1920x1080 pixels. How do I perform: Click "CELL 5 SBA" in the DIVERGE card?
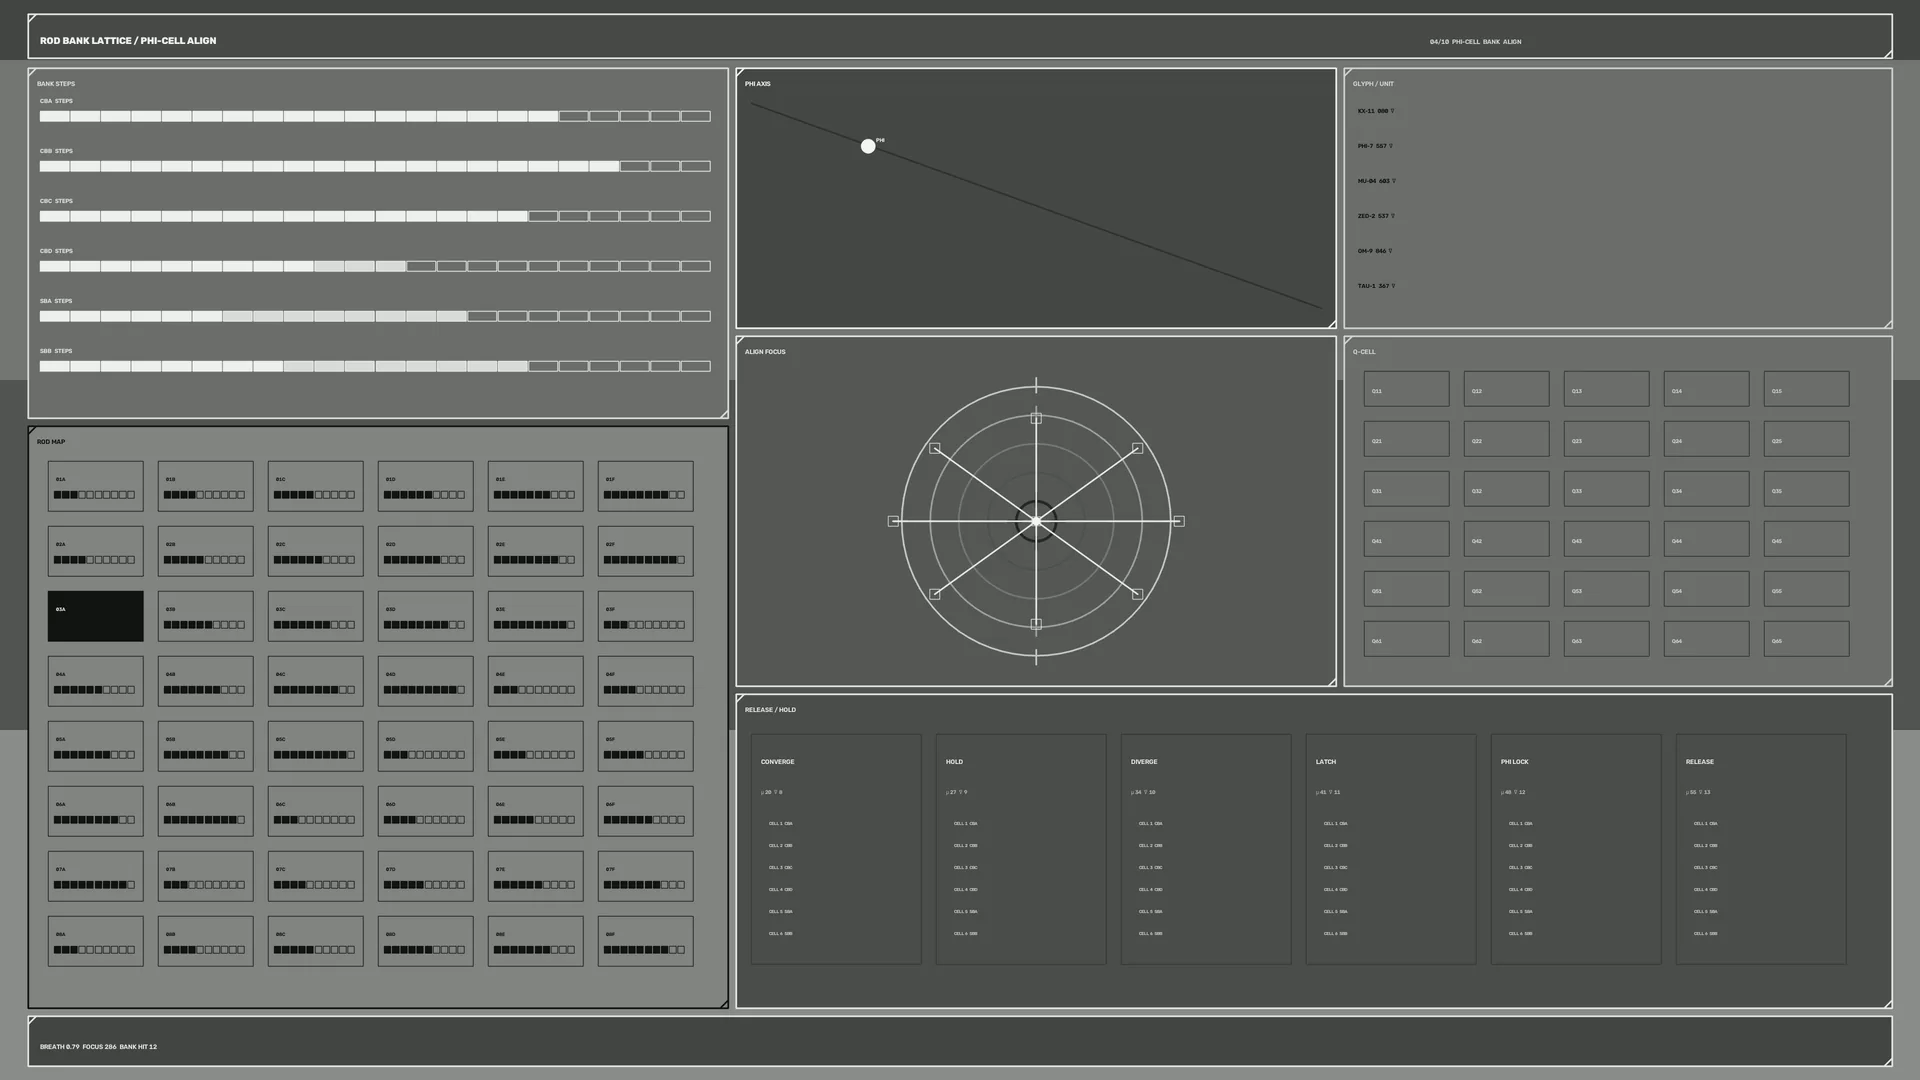[1151, 912]
